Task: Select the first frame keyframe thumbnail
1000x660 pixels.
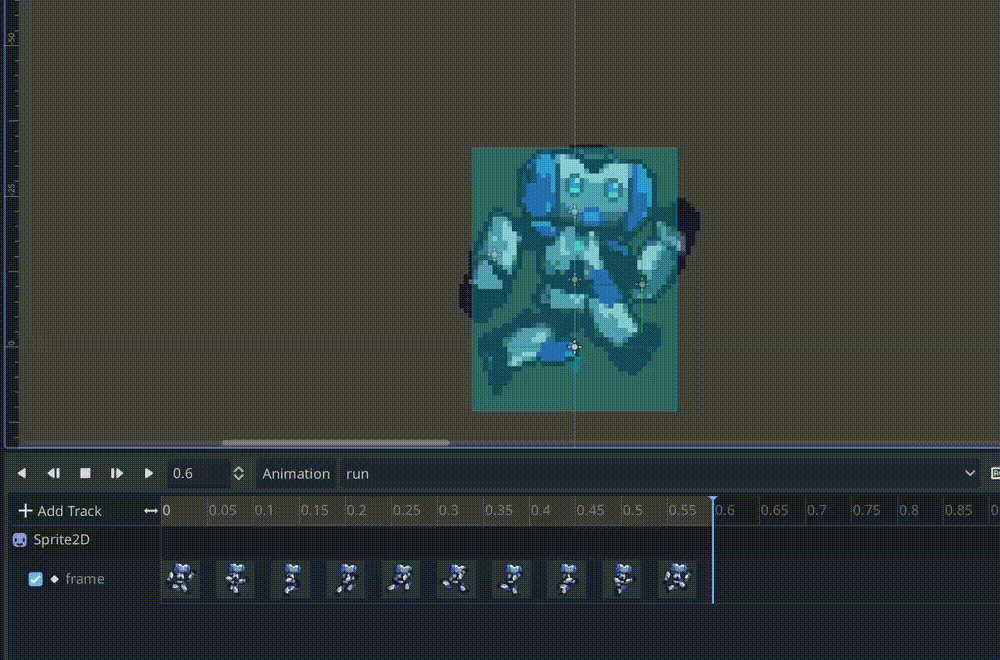Action: (180, 579)
